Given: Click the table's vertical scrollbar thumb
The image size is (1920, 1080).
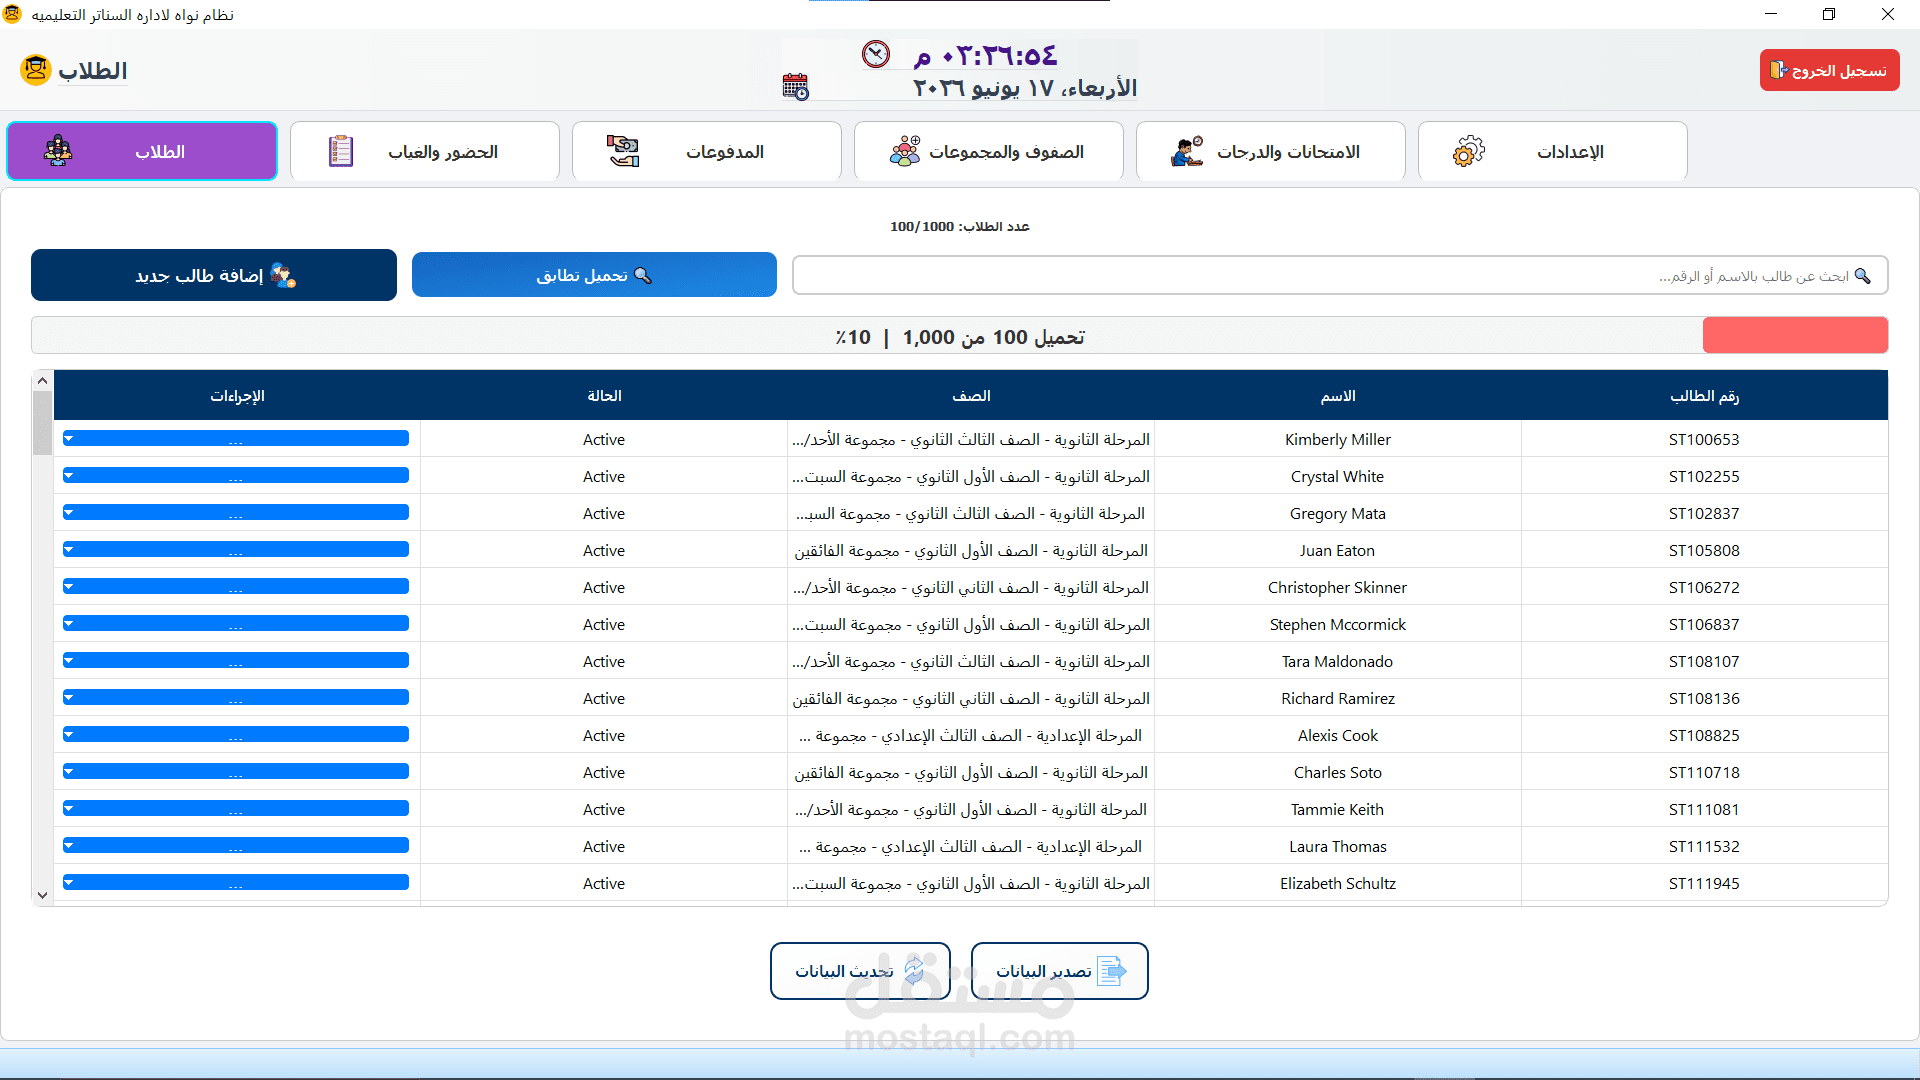Looking at the screenshot, I should [42, 423].
